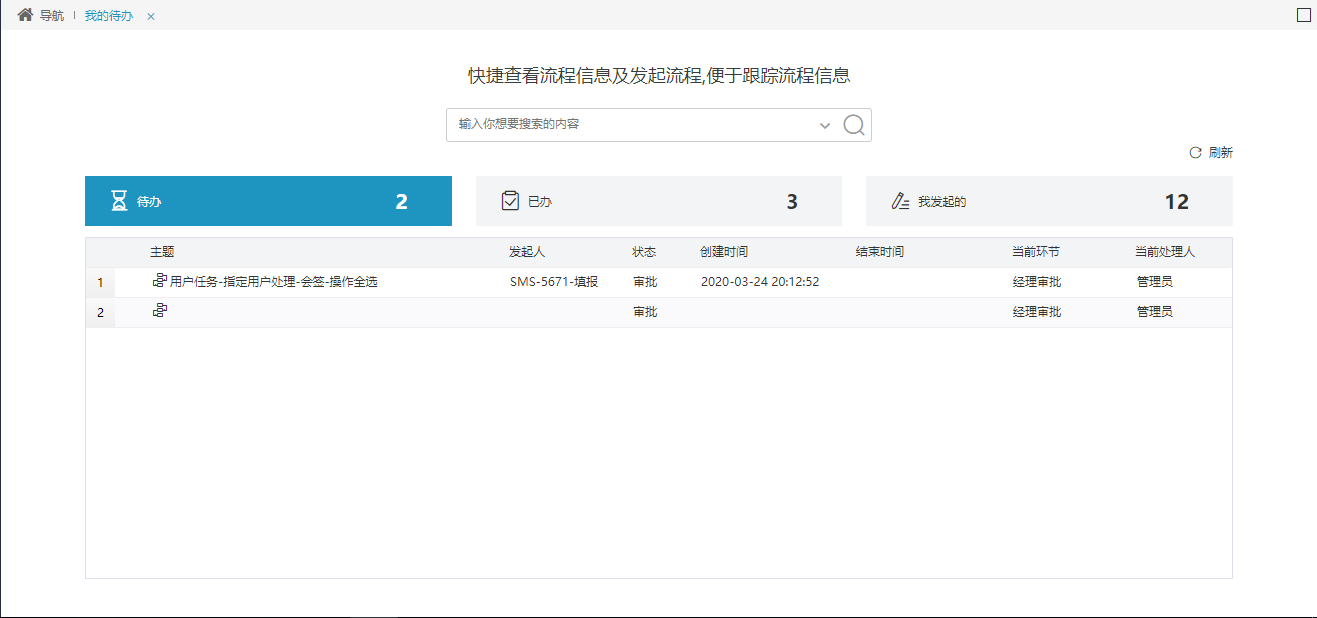Click 管理员 handler in row 2
1317x618 pixels.
point(1155,312)
